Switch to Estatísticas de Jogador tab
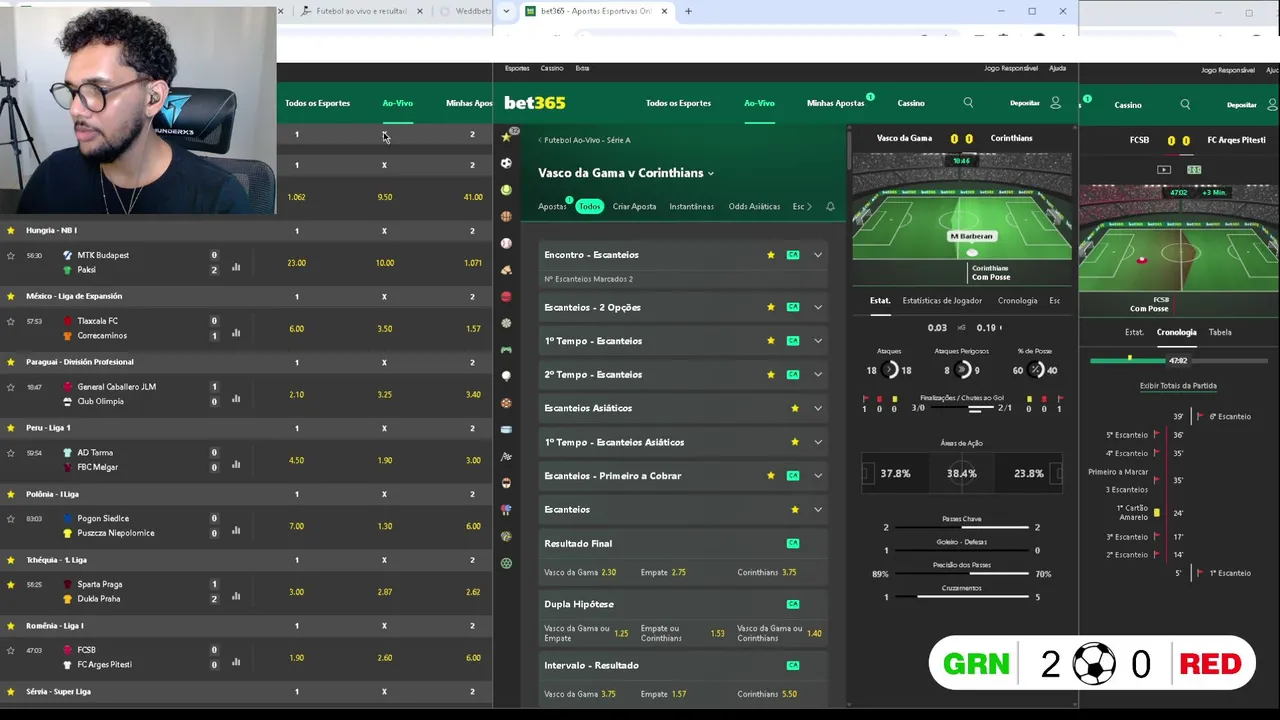Screen dimensions: 1280x720 click(x=942, y=300)
